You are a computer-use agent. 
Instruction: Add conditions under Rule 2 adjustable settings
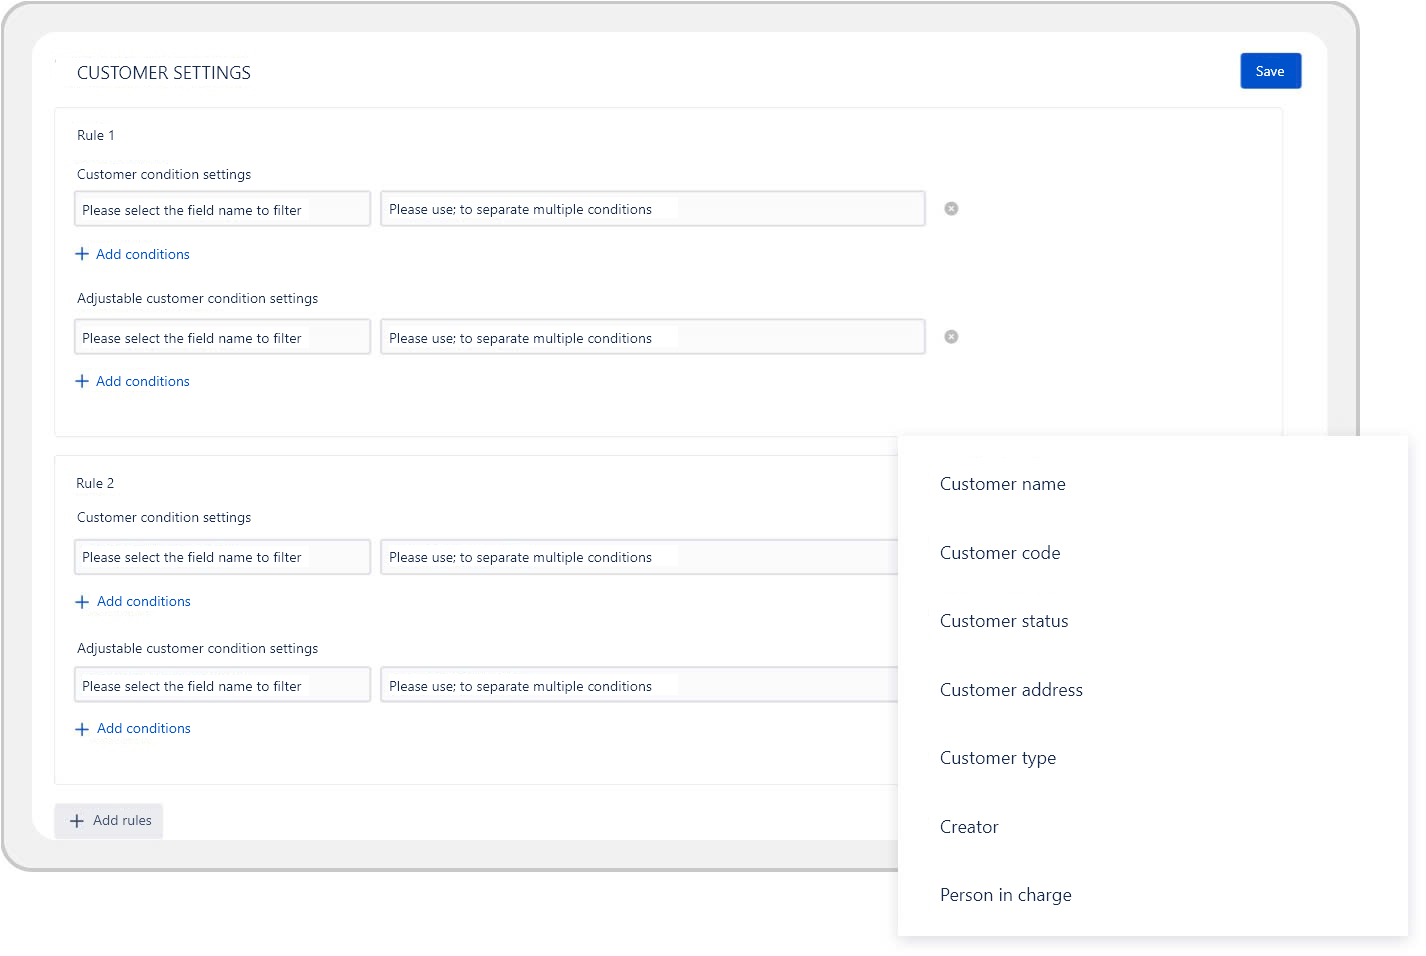pyautogui.click(x=134, y=729)
